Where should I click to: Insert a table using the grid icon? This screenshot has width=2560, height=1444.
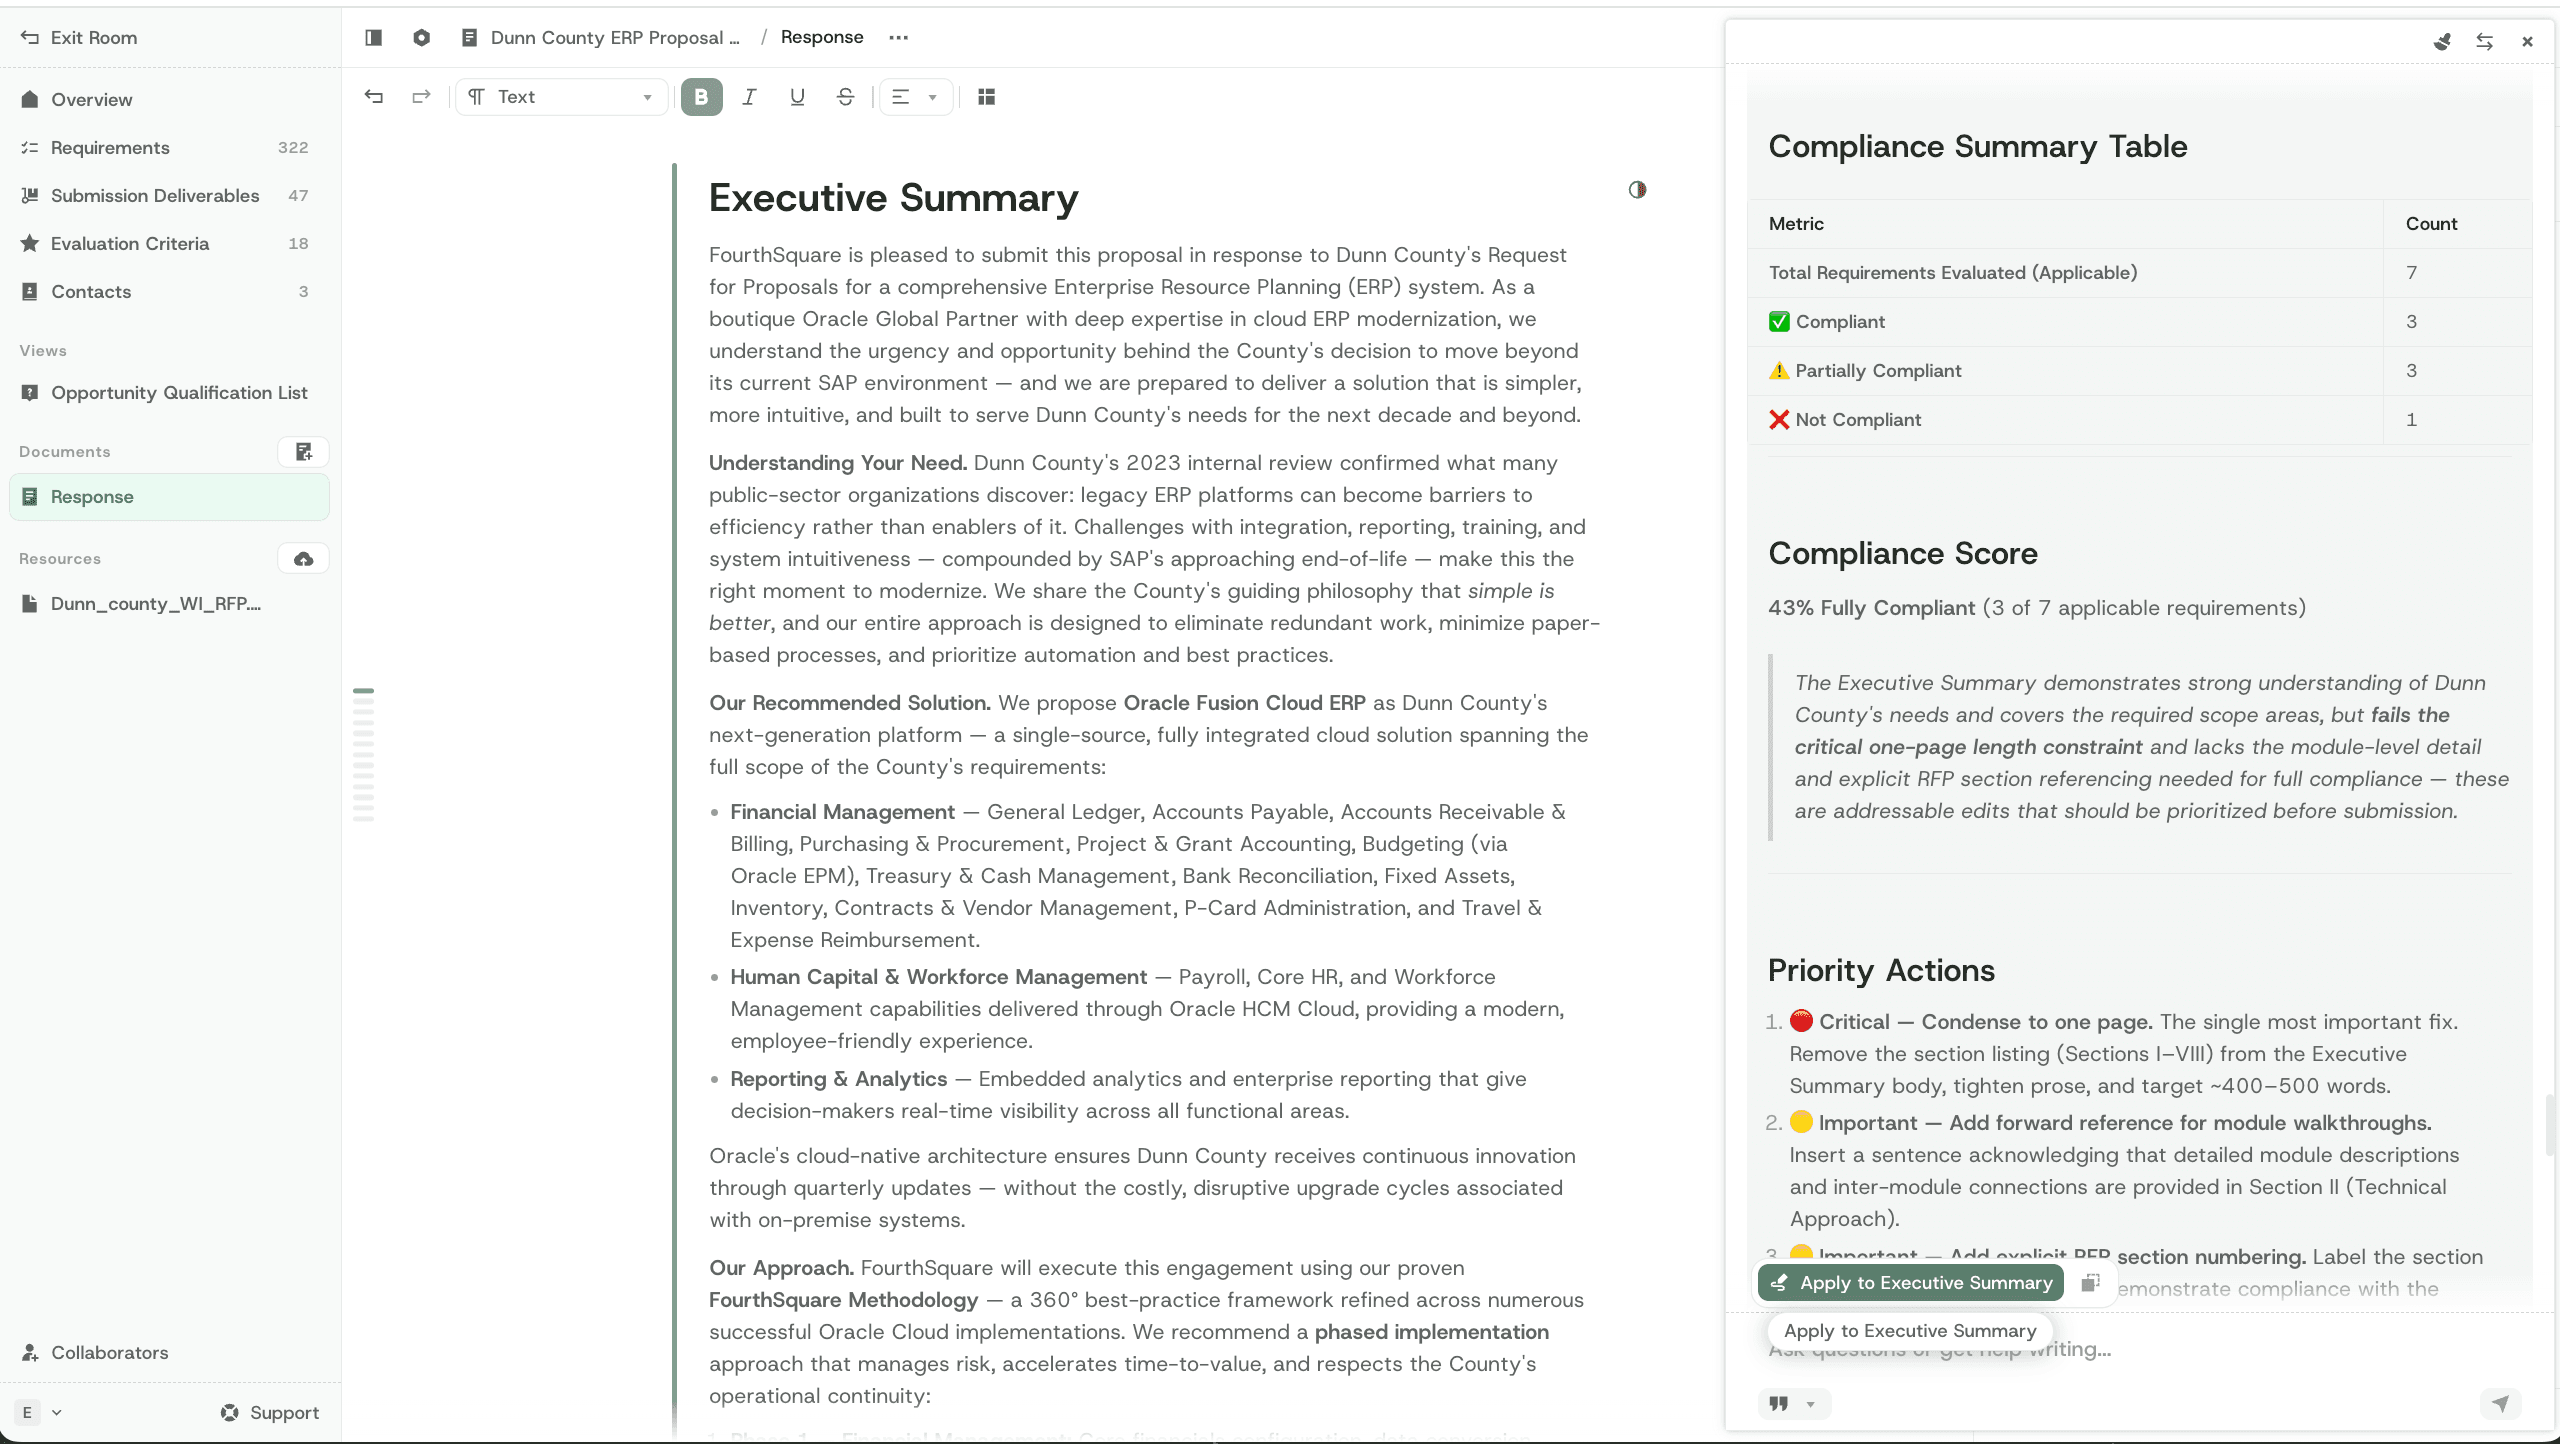click(986, 96)
